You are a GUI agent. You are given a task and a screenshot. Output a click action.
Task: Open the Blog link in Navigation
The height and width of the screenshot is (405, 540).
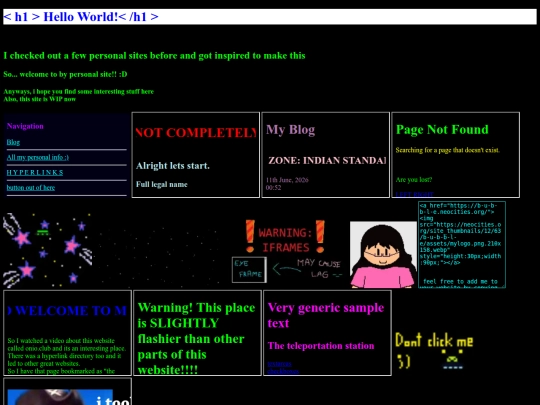coord(13,142)
